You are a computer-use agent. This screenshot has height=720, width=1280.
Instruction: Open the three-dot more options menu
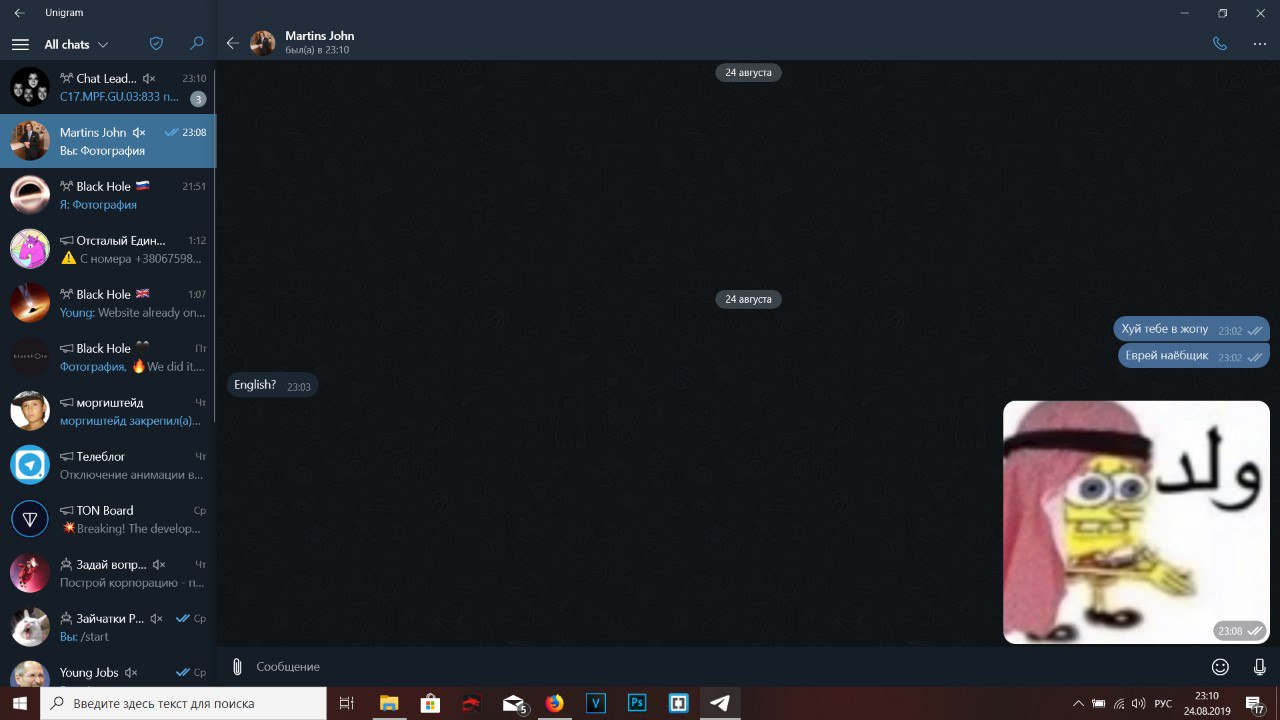(x=1260, y=43)
